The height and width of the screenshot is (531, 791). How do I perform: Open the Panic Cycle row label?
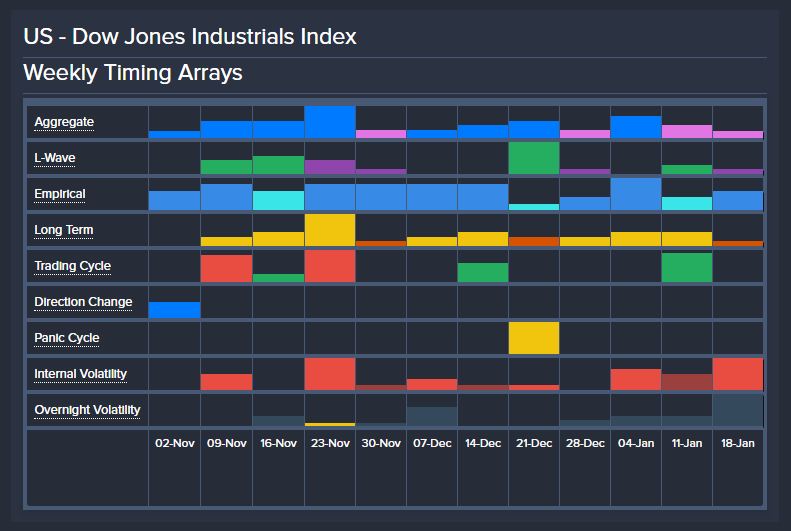point(67,338)
